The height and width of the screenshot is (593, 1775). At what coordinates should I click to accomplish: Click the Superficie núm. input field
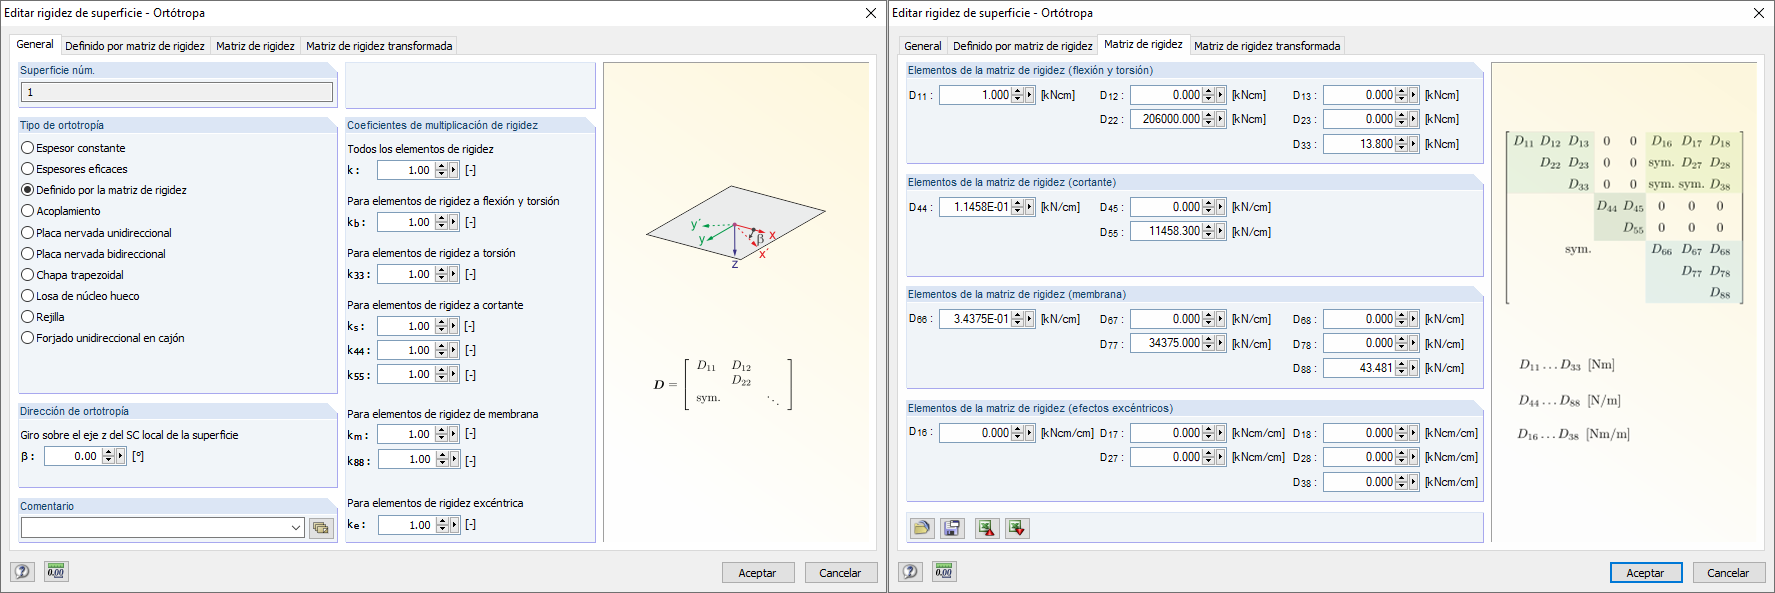pyautogui.click(x=177, y=92)
